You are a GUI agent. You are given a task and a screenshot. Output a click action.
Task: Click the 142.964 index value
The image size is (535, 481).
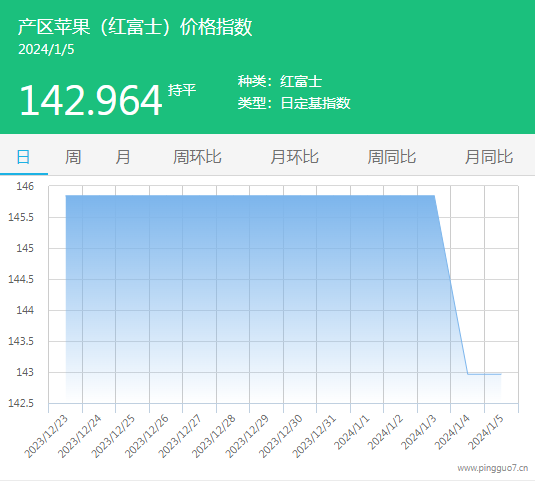(91, 100)
